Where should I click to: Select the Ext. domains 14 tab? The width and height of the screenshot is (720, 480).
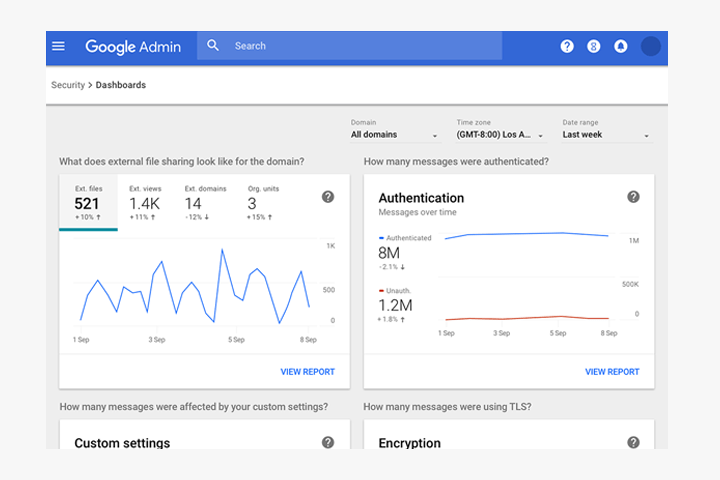click(x=205, y=203)
